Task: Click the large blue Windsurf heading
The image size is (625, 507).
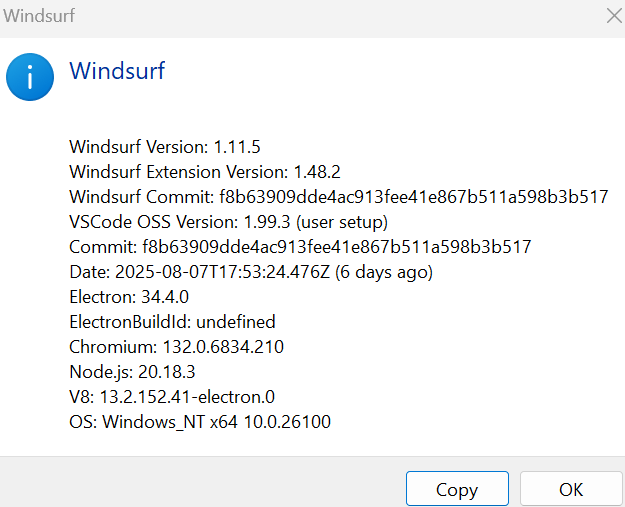Action: [x=116, y=71]
